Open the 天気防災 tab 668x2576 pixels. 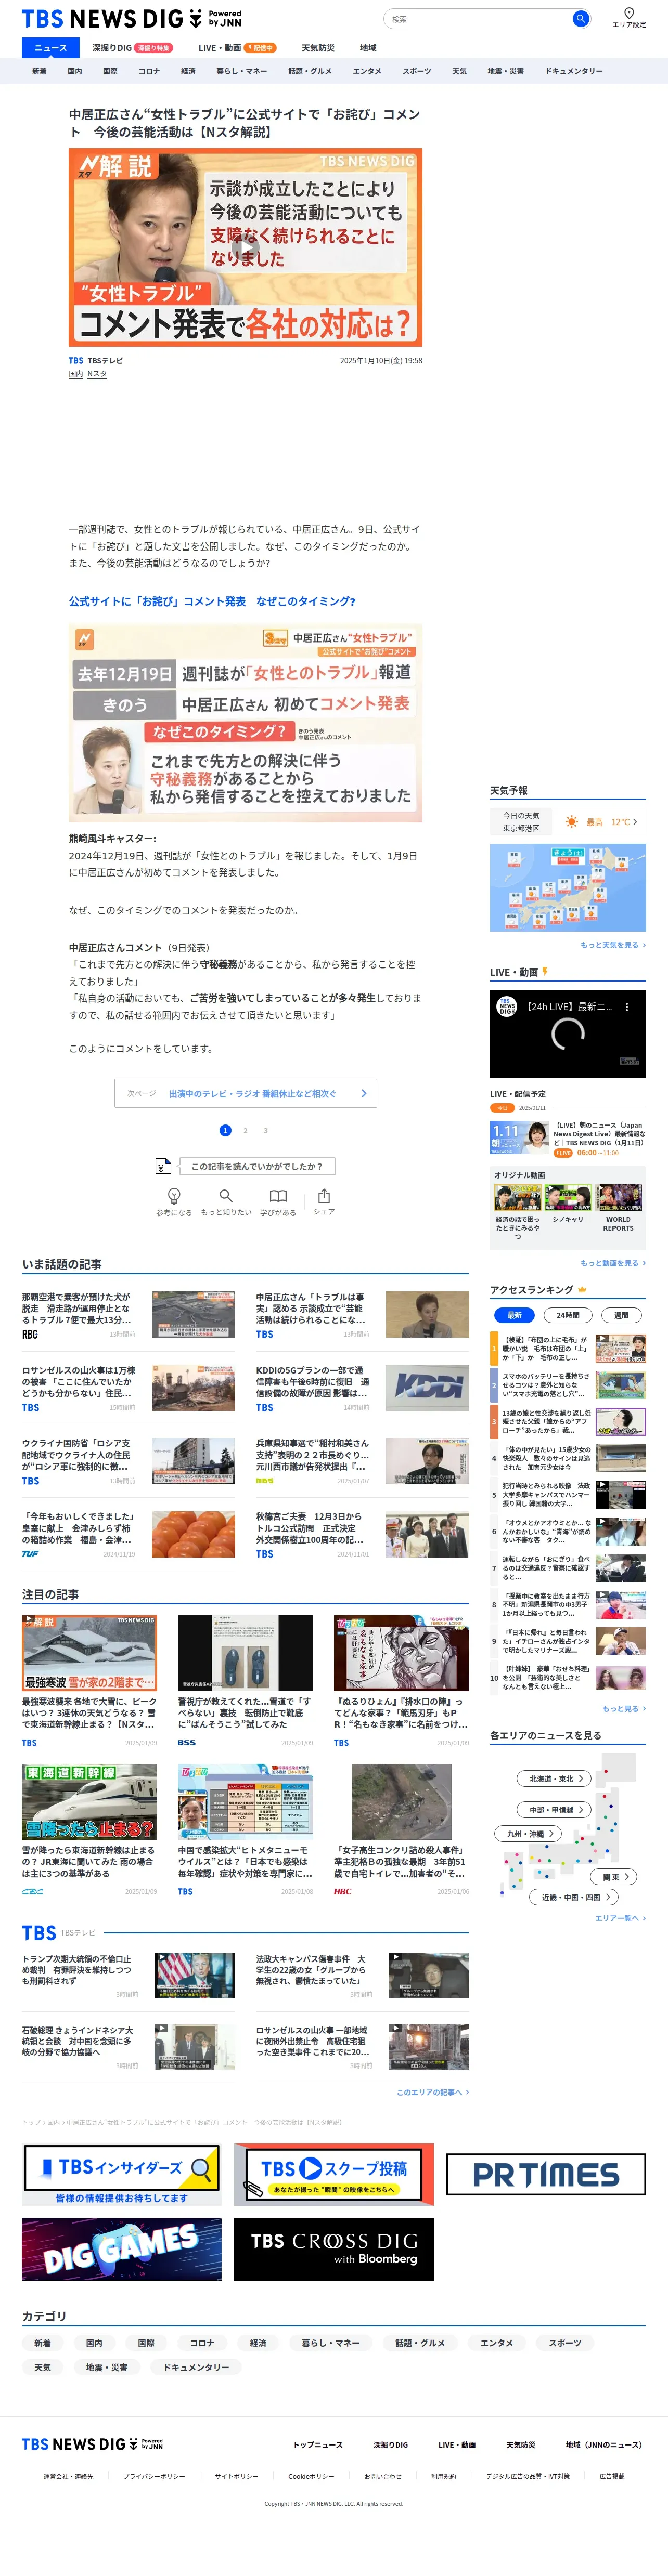tap(318, 47)
